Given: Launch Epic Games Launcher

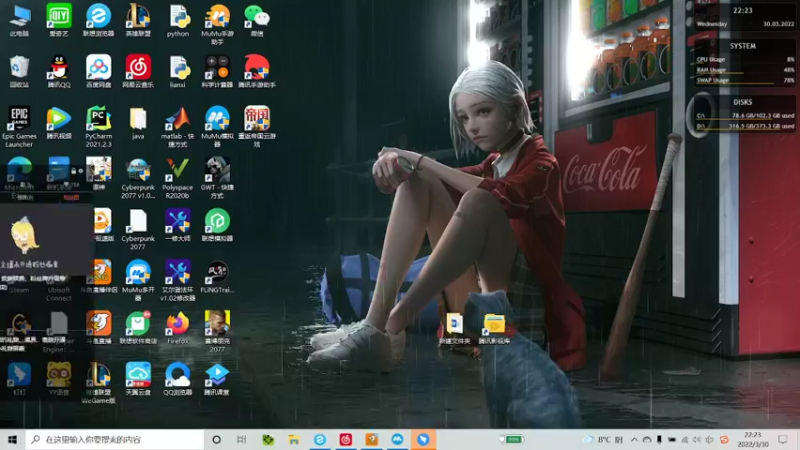Looking at the screenshot, I should tap(19, 127).
